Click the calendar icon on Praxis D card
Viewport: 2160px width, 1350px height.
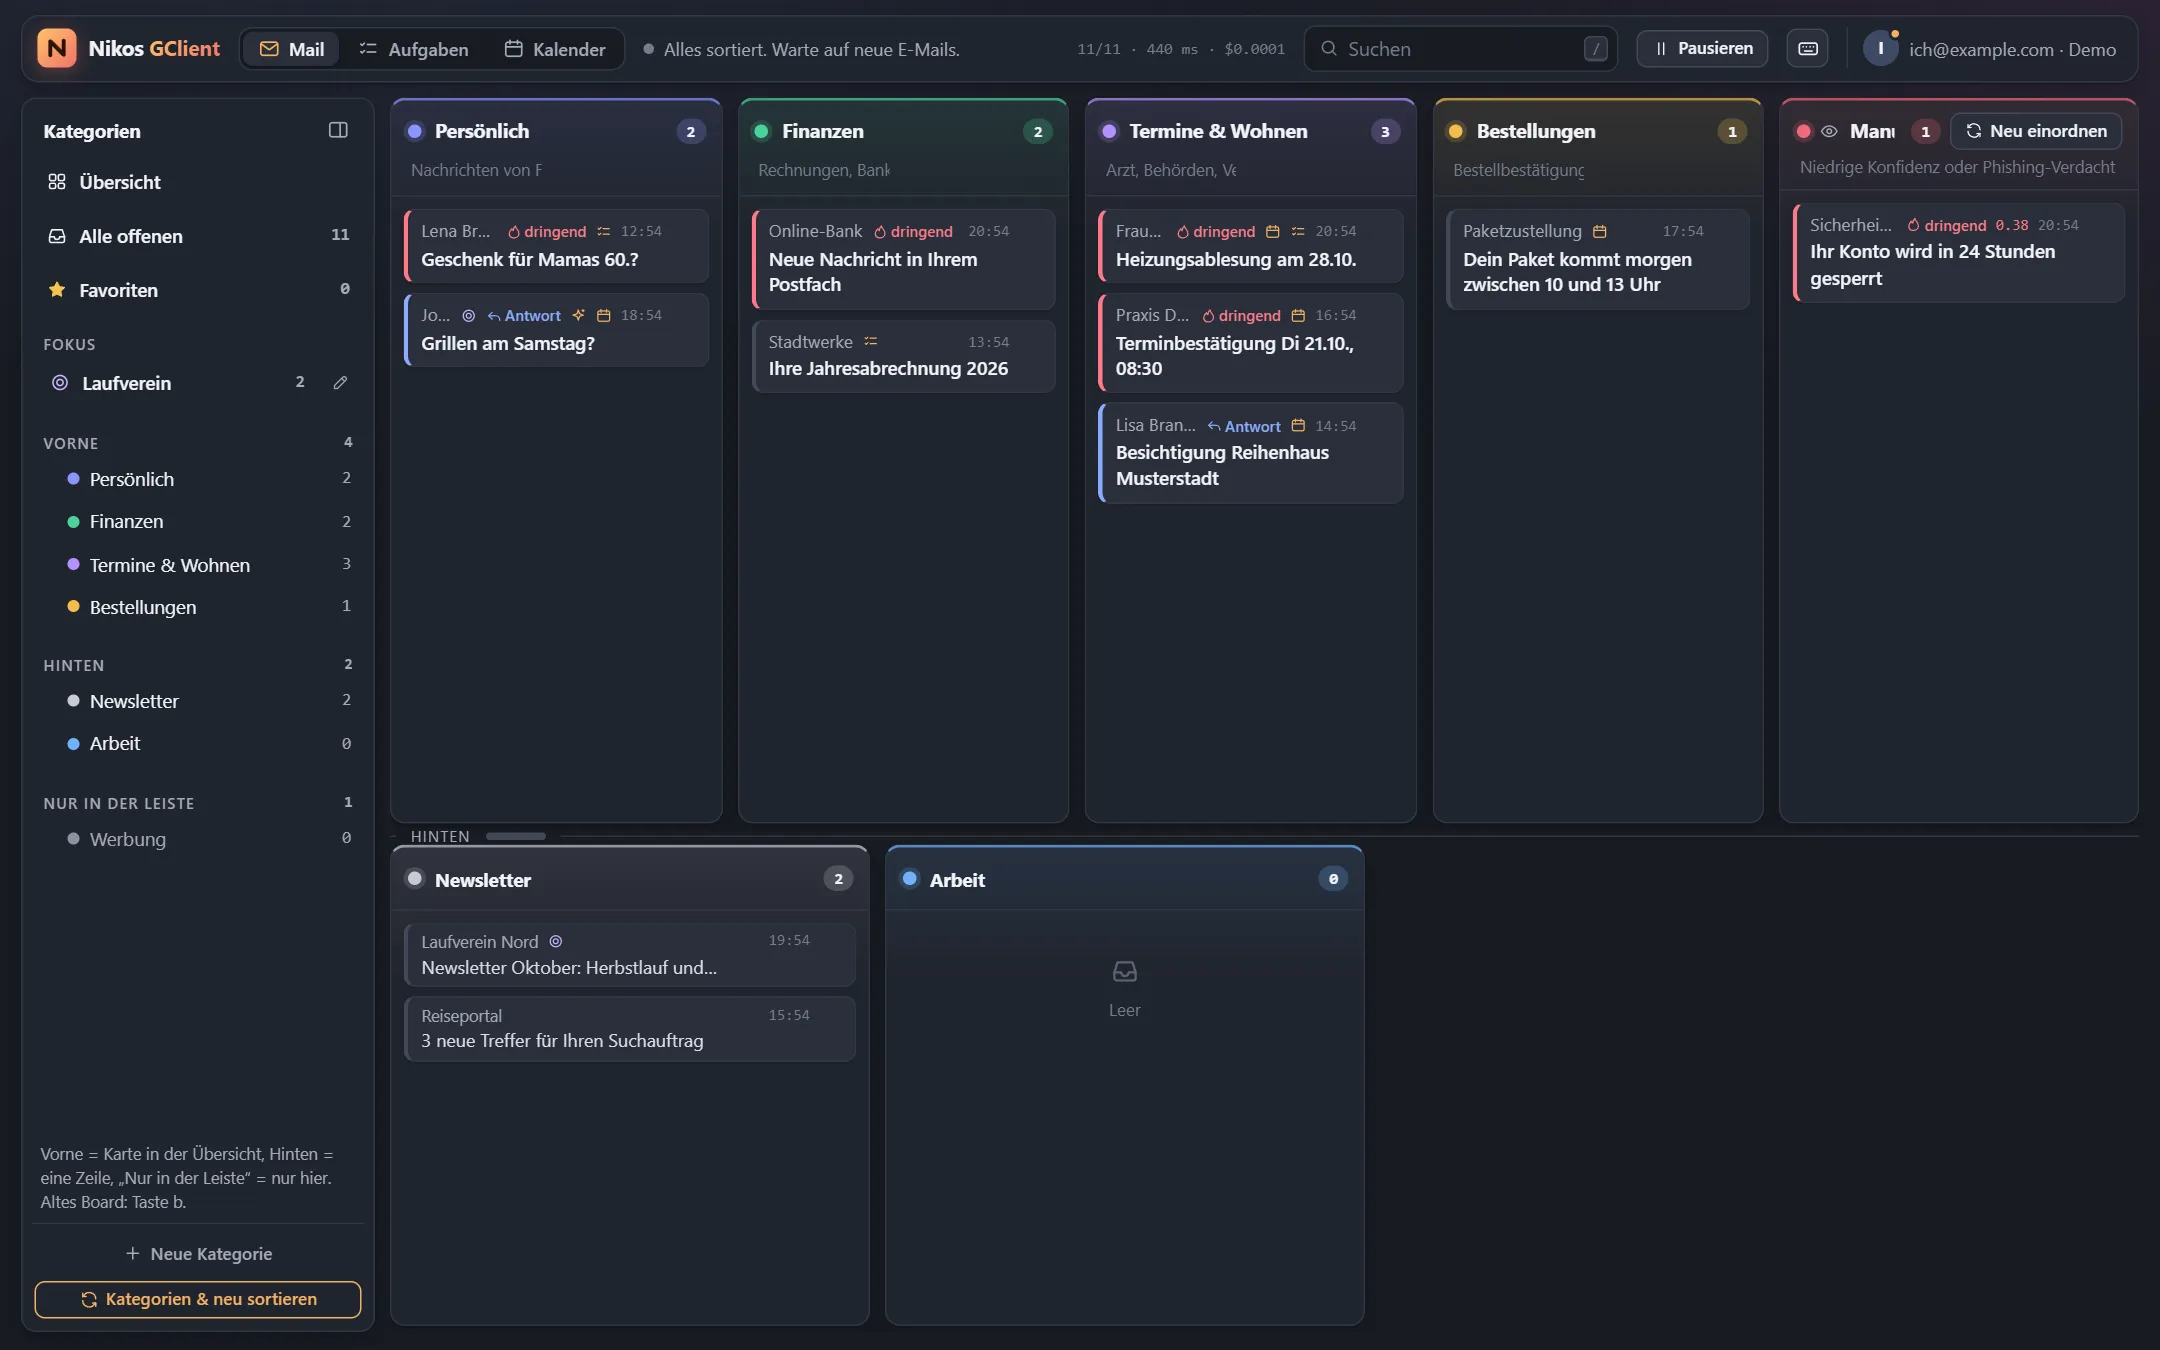(1298, 315)
